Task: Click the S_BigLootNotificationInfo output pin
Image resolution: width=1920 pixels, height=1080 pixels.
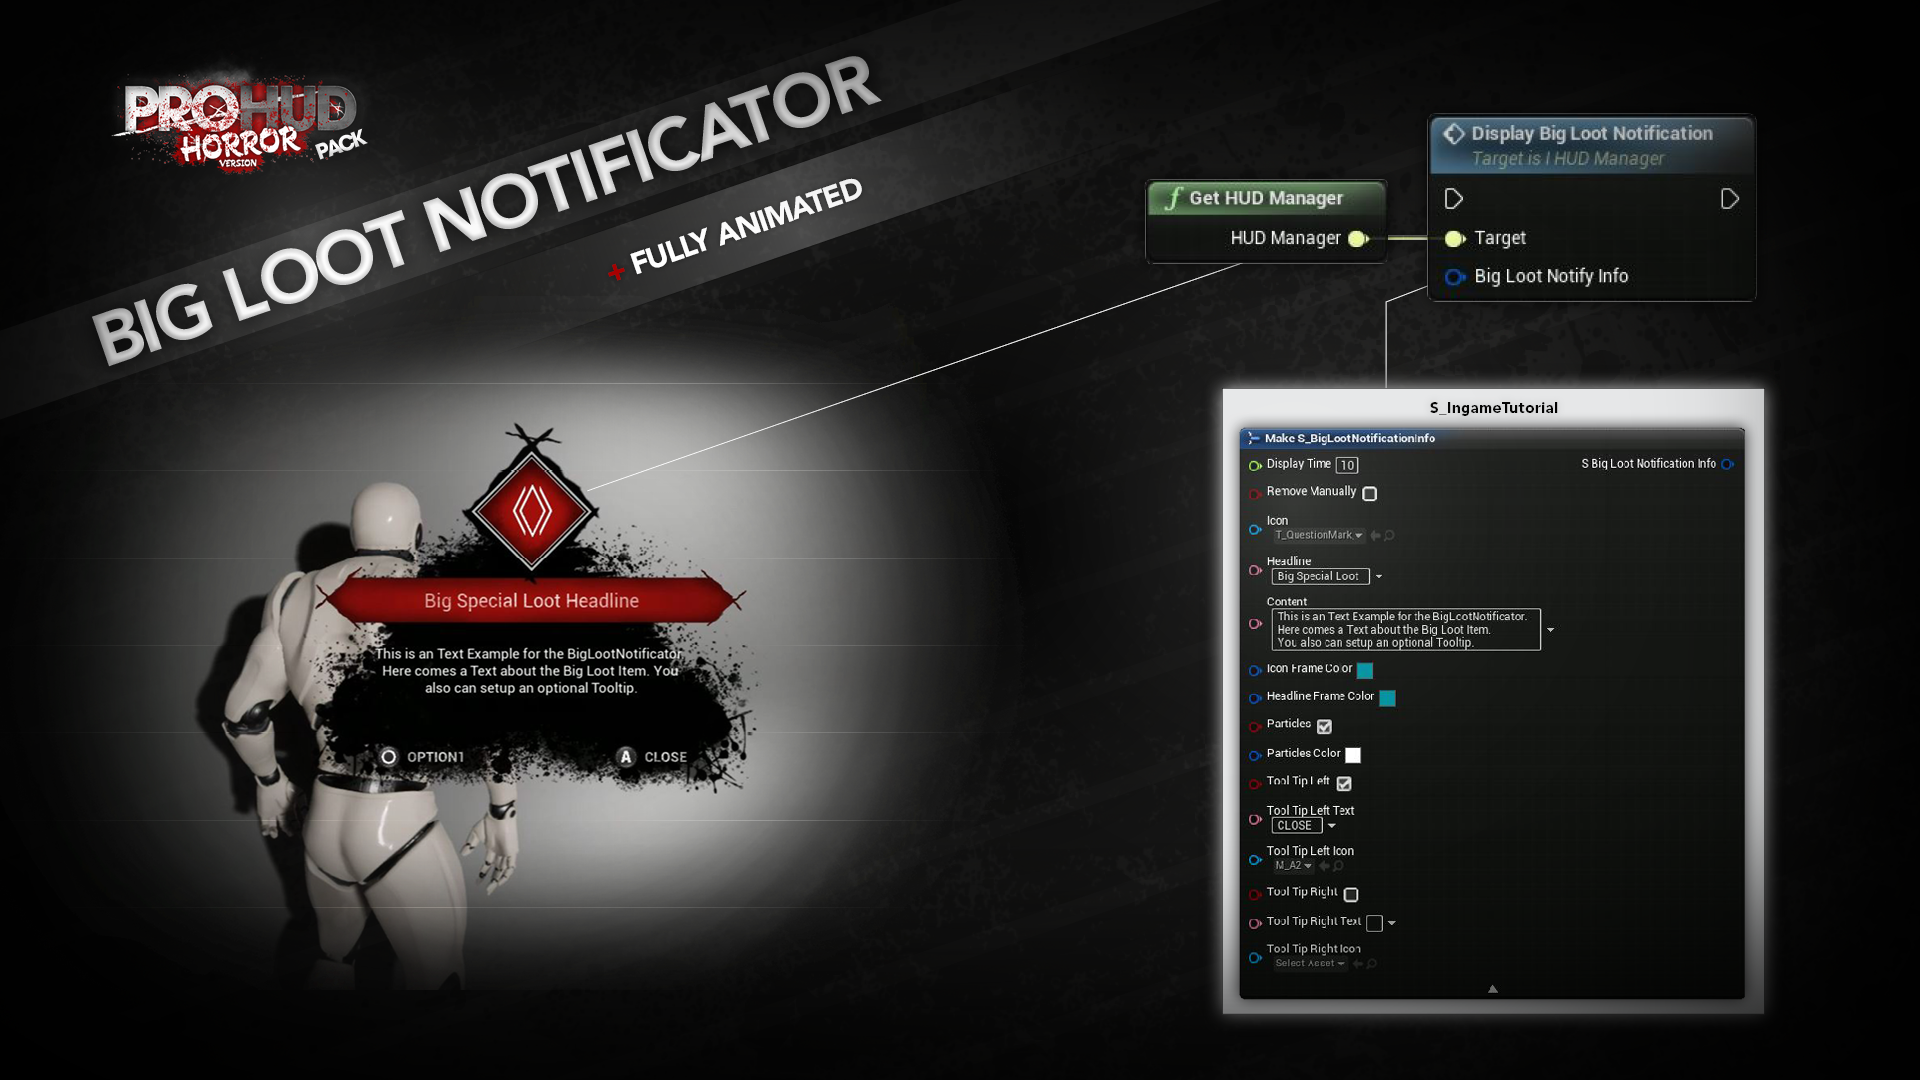Action: (x=1727, y=463)
